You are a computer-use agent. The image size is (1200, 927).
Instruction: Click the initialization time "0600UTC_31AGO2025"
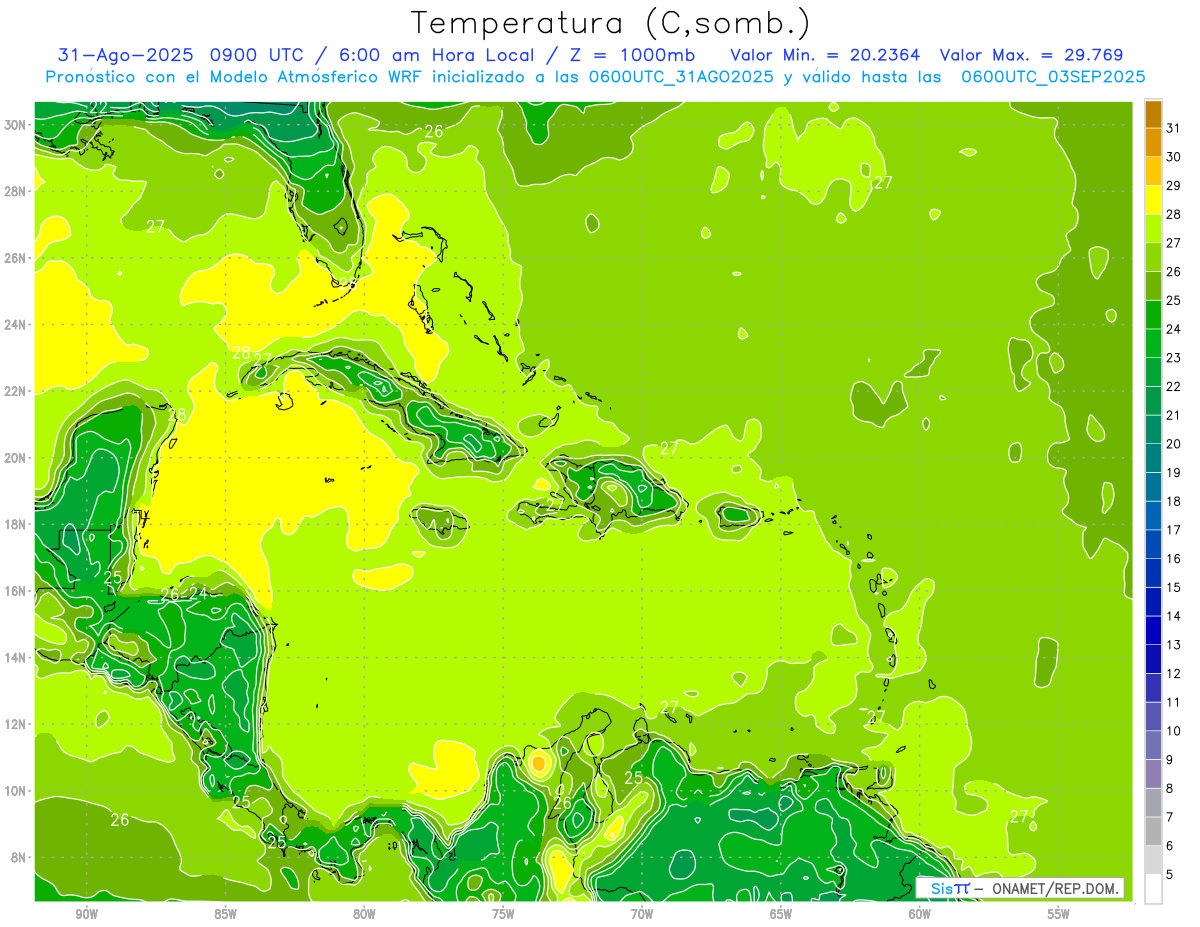click(680, 77)
